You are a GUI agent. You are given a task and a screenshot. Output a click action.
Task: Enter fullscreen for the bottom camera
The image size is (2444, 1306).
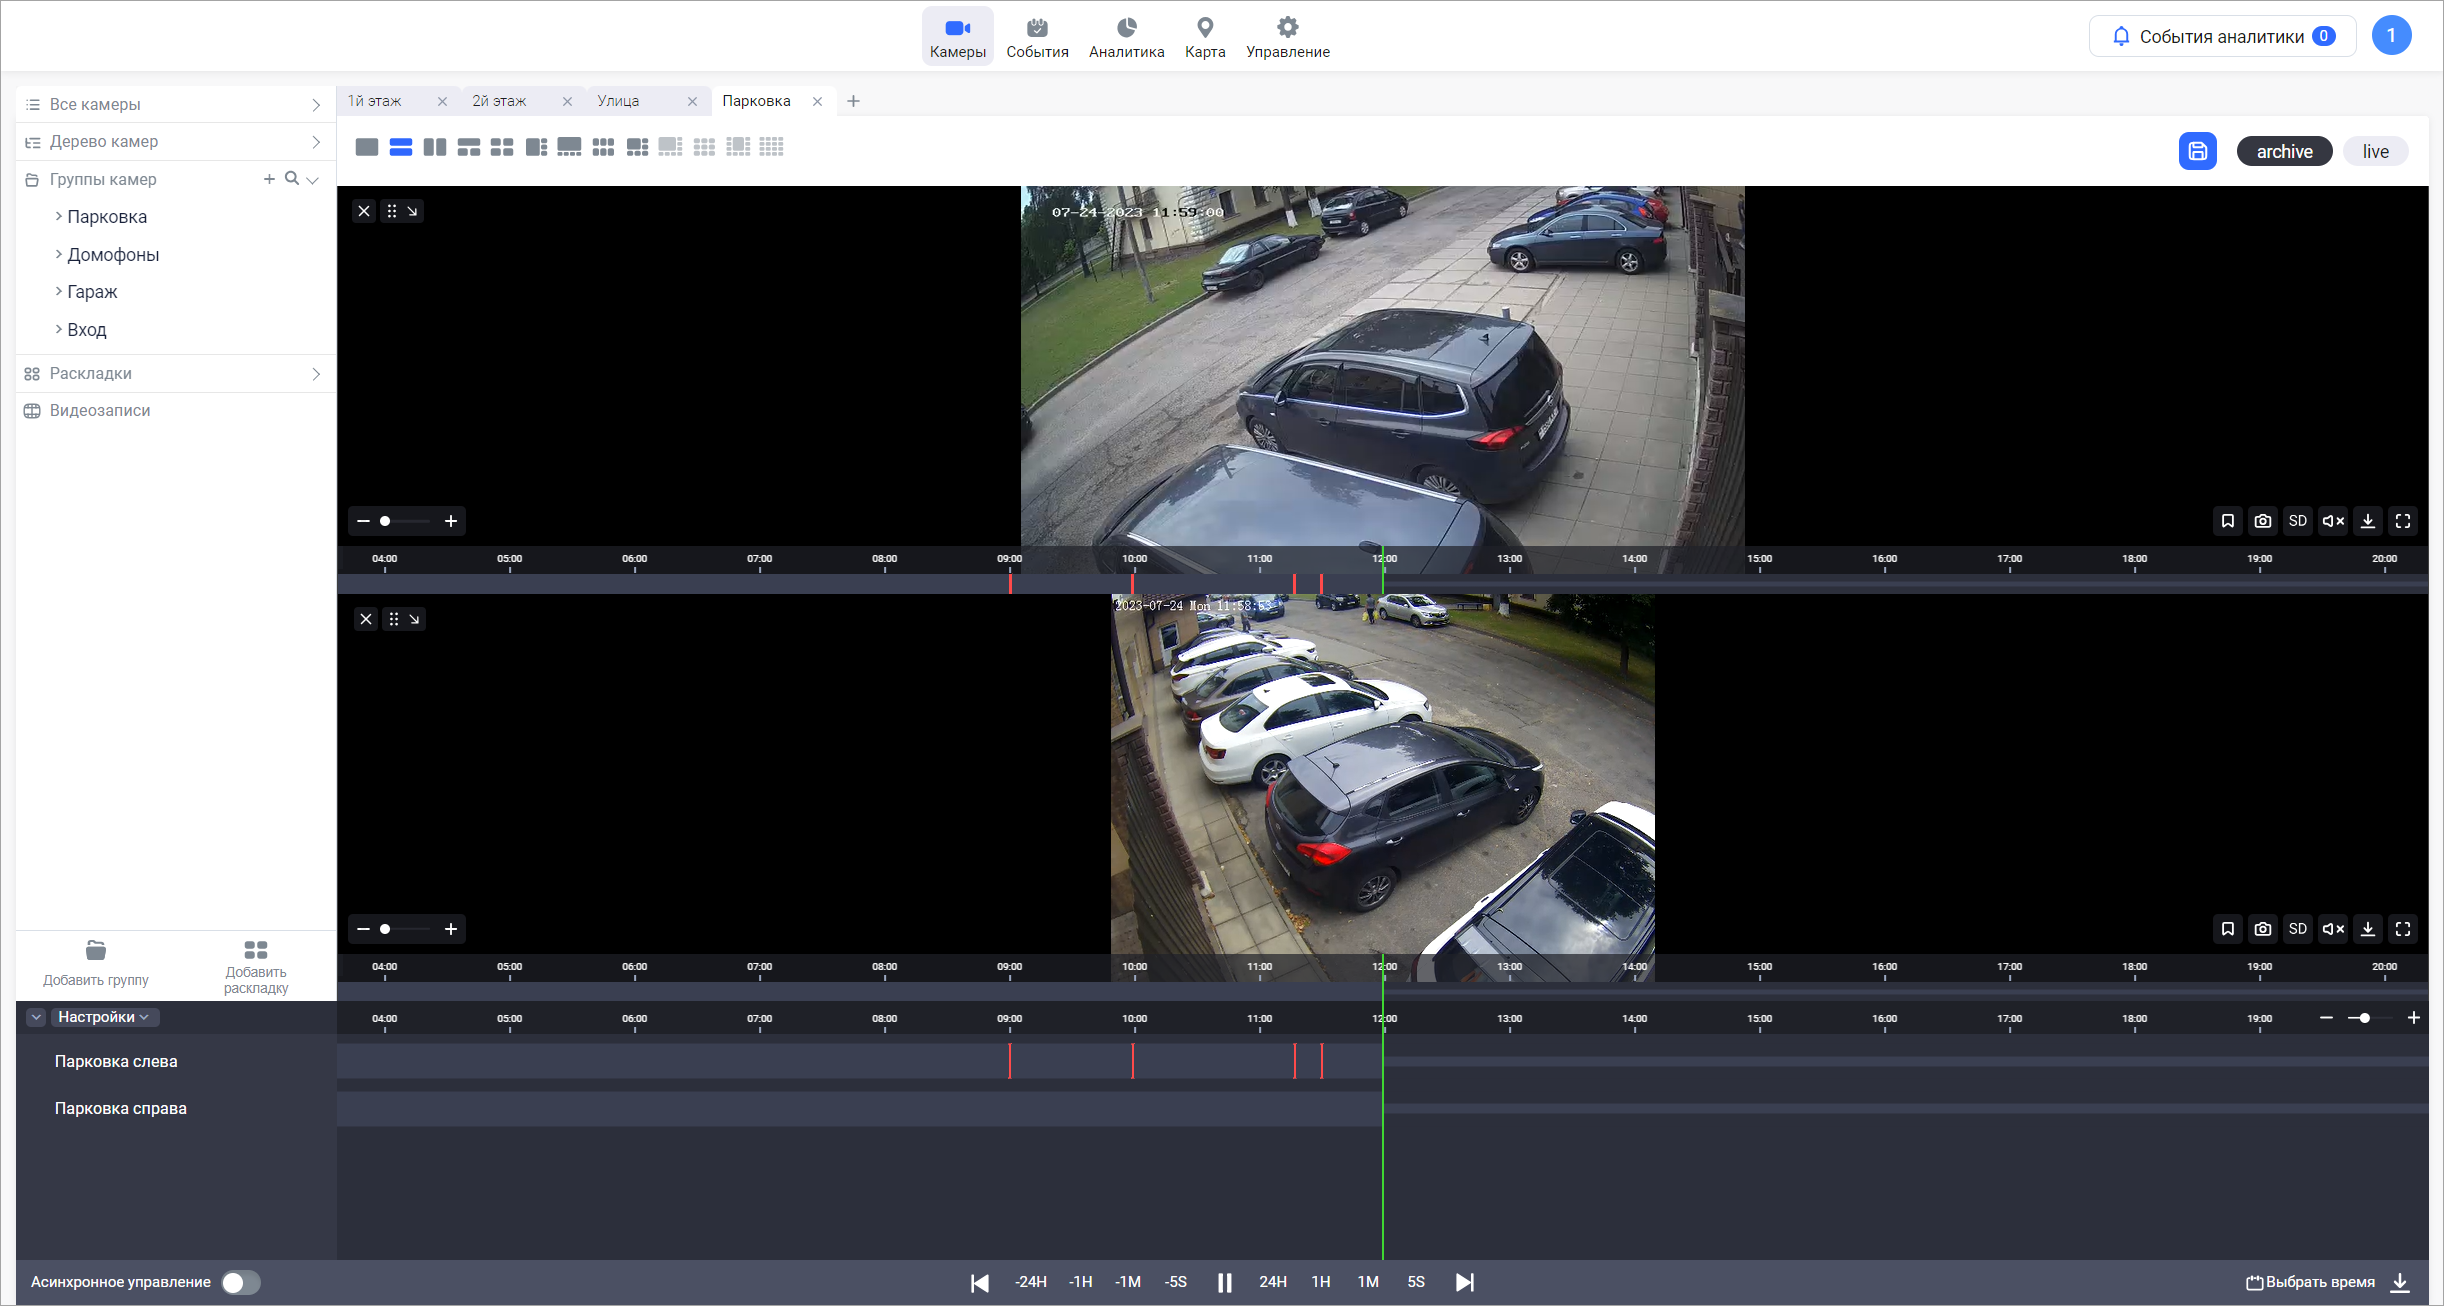click(x=2402, y=929)
